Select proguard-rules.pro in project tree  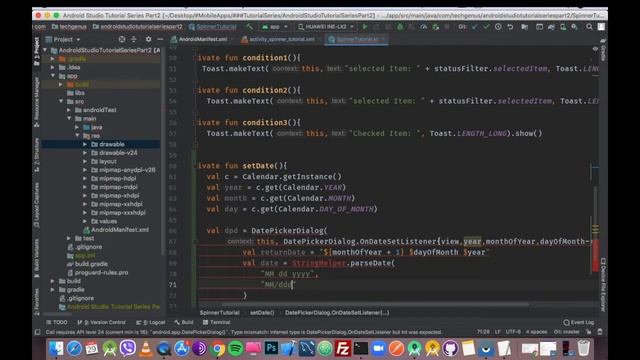[x=98, y=273]
